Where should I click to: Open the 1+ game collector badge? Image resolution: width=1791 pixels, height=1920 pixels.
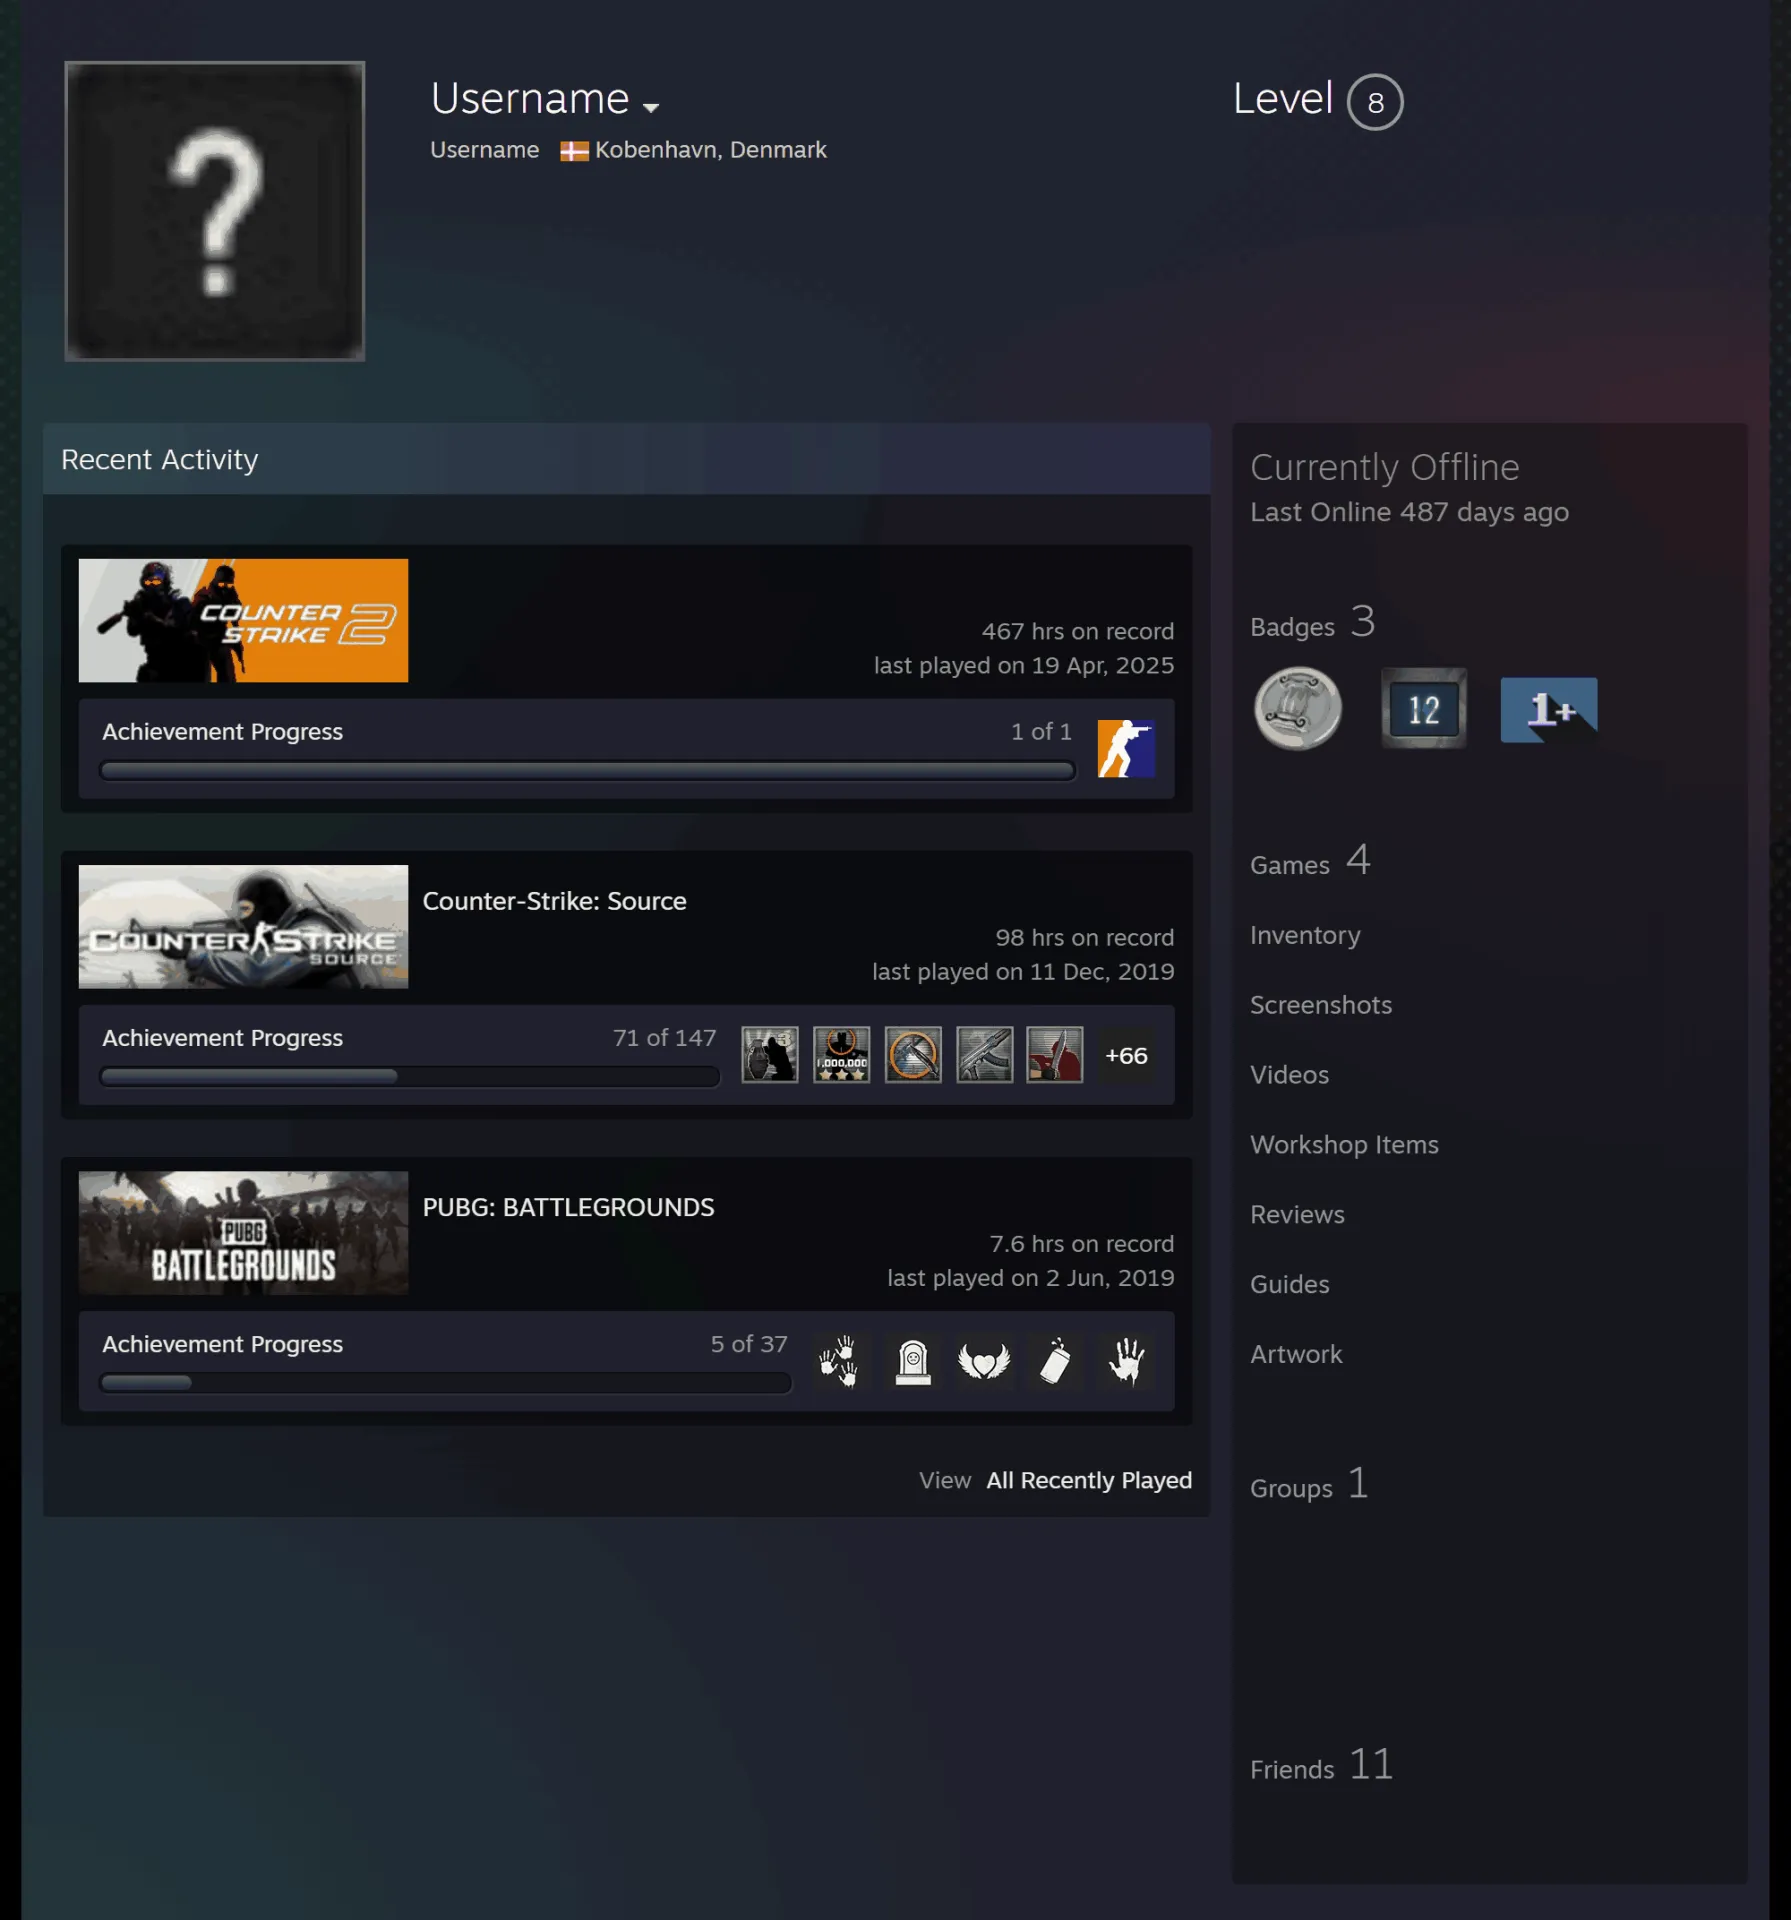[1548, 709]
